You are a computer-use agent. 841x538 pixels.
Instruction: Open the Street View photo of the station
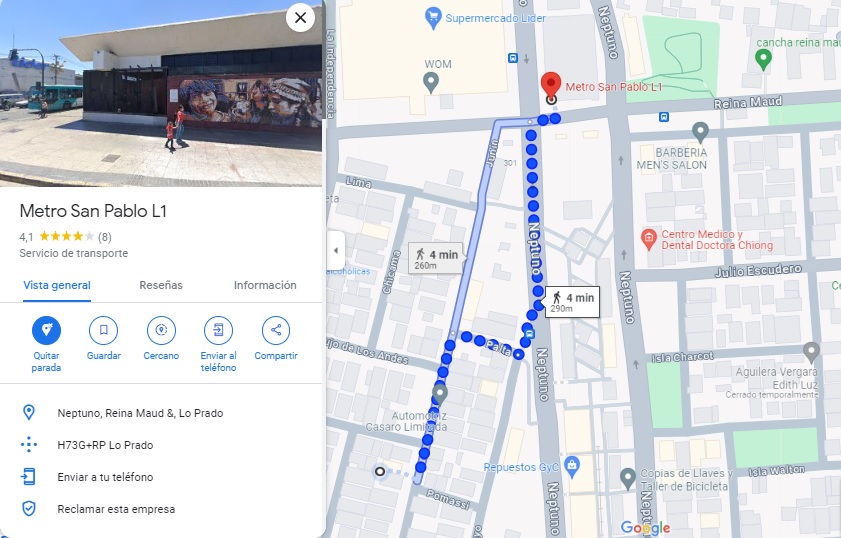pyautogui.click(x=161, y=93)
